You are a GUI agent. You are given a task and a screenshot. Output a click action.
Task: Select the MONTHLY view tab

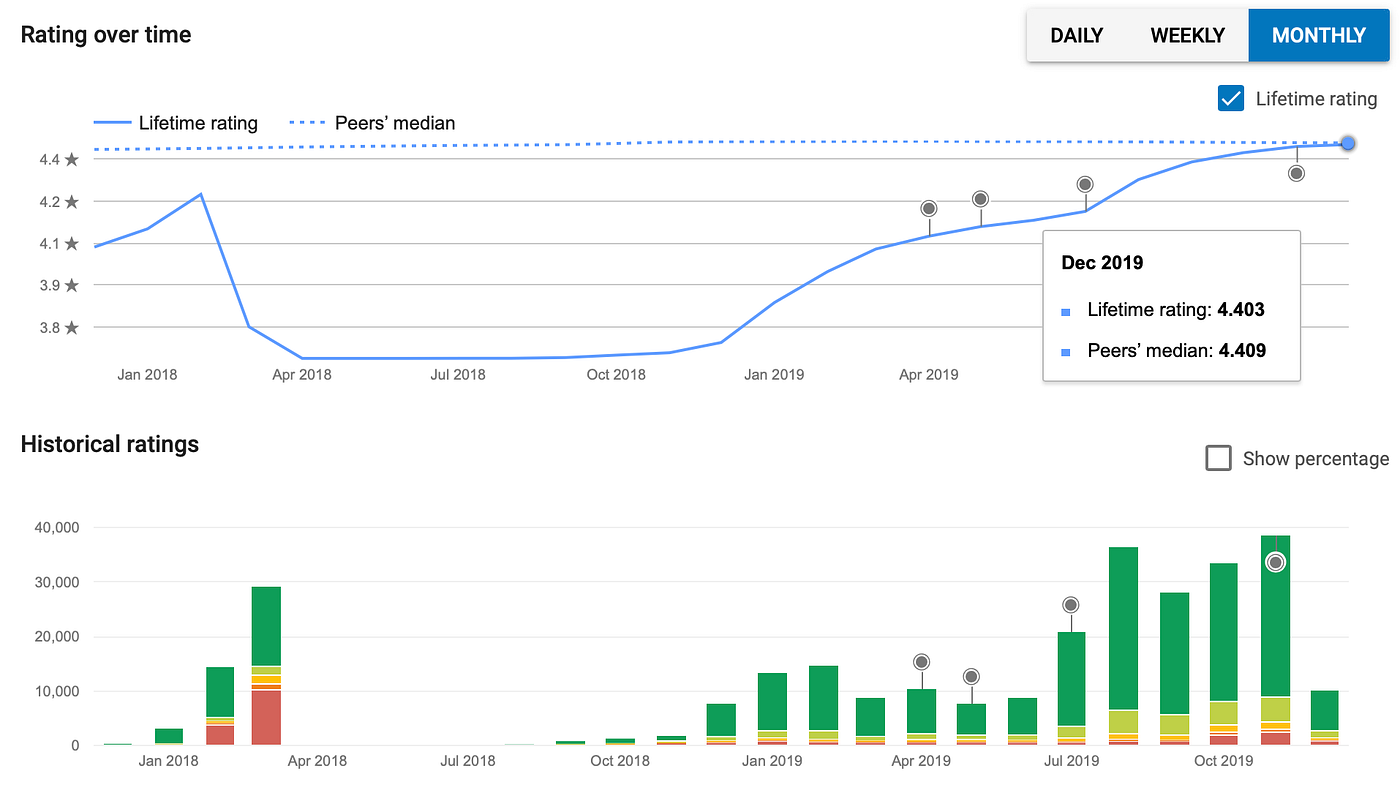point(1319,35)
